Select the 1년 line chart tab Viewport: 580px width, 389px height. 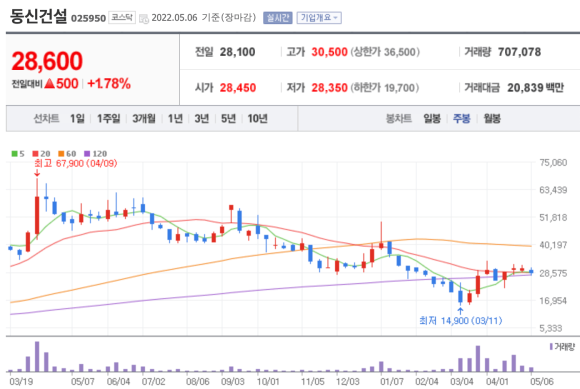(x=175, y=119)
